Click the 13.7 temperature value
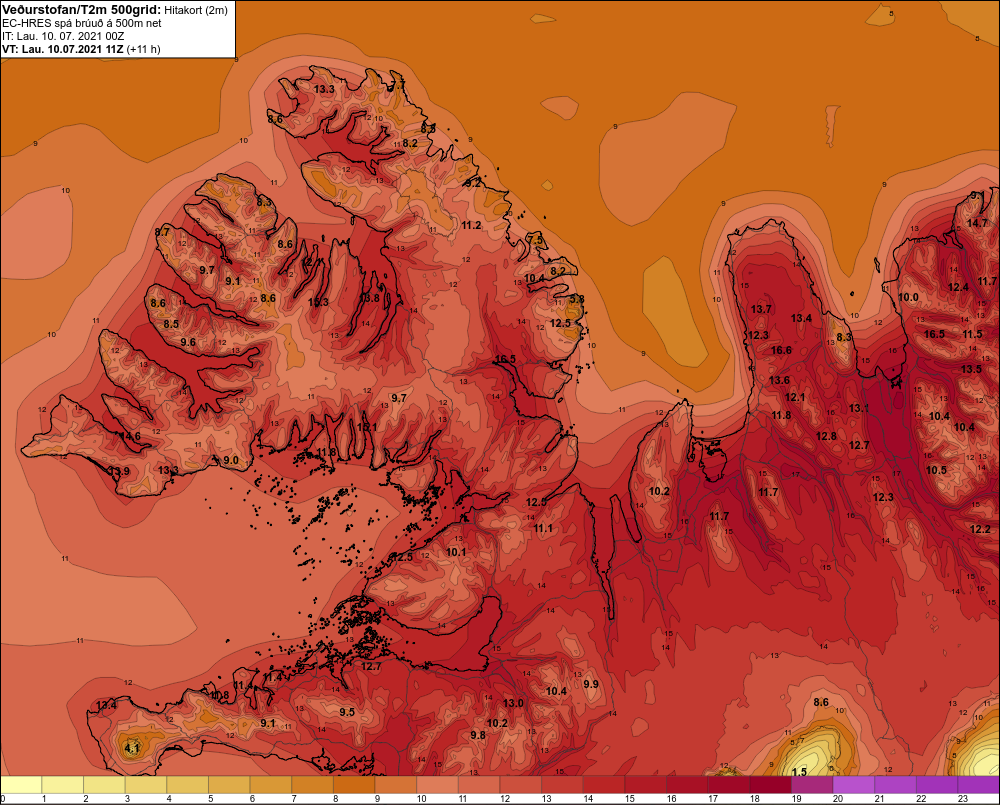The image size is (1000, 805). [x=761, y=309]
